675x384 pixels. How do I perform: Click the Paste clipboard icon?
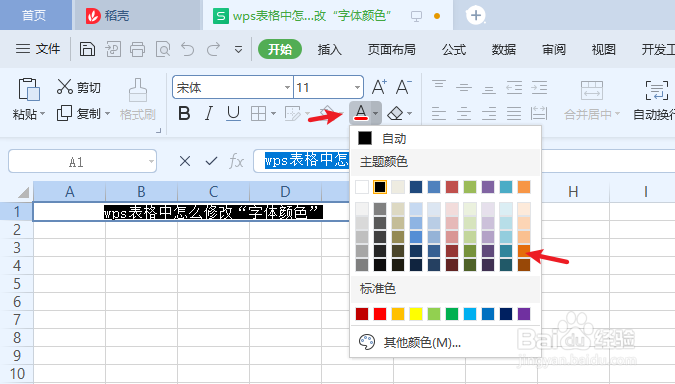29,90
